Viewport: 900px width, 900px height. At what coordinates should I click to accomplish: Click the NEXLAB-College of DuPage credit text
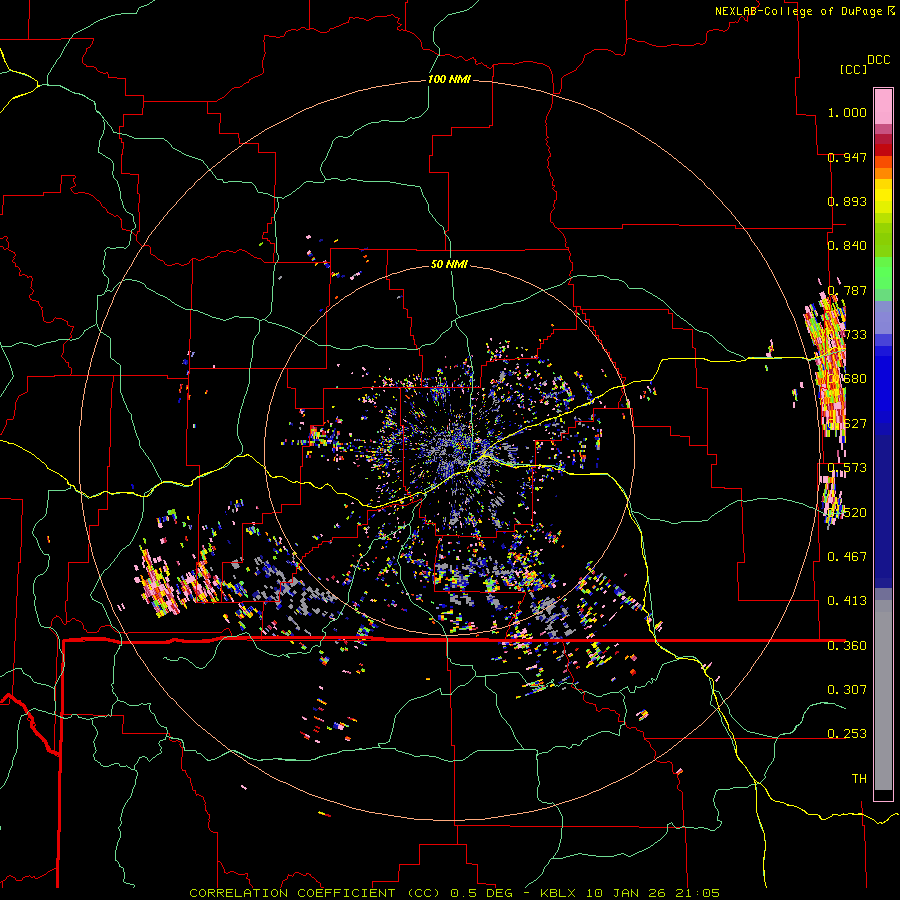point(798,11)
